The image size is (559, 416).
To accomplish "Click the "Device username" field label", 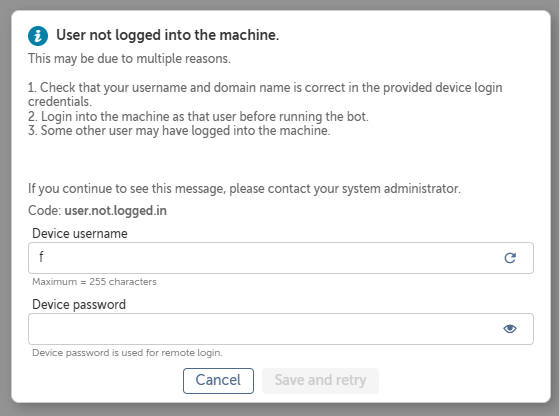I will click(80, 233).
